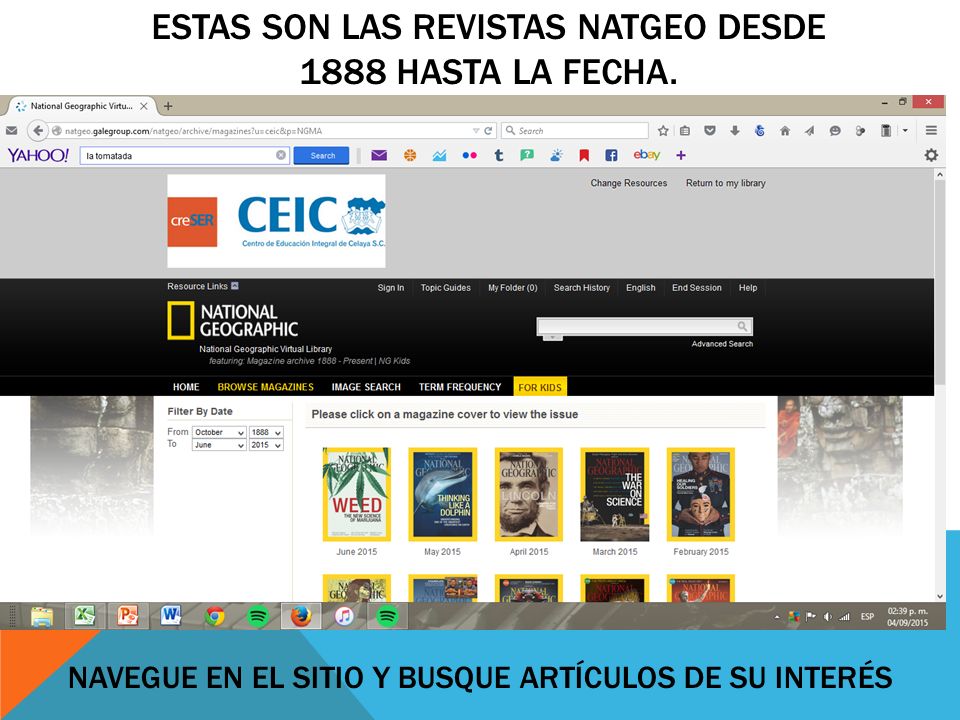Open the eBay shortcut in Yahoo toolbar
Viewport: 960px width, 720px height.
(647, 155)
